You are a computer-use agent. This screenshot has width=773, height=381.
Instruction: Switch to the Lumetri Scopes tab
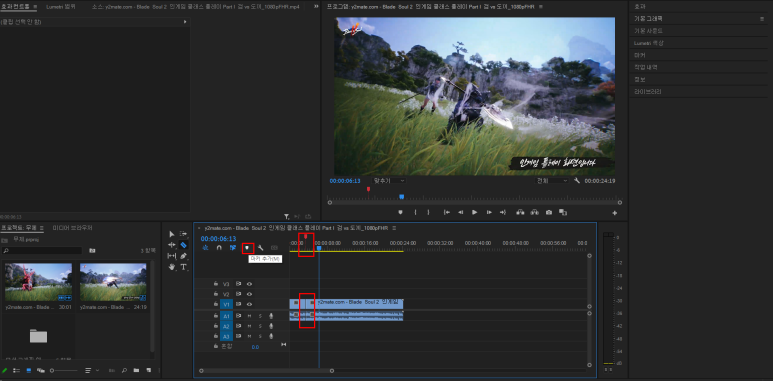61,7
